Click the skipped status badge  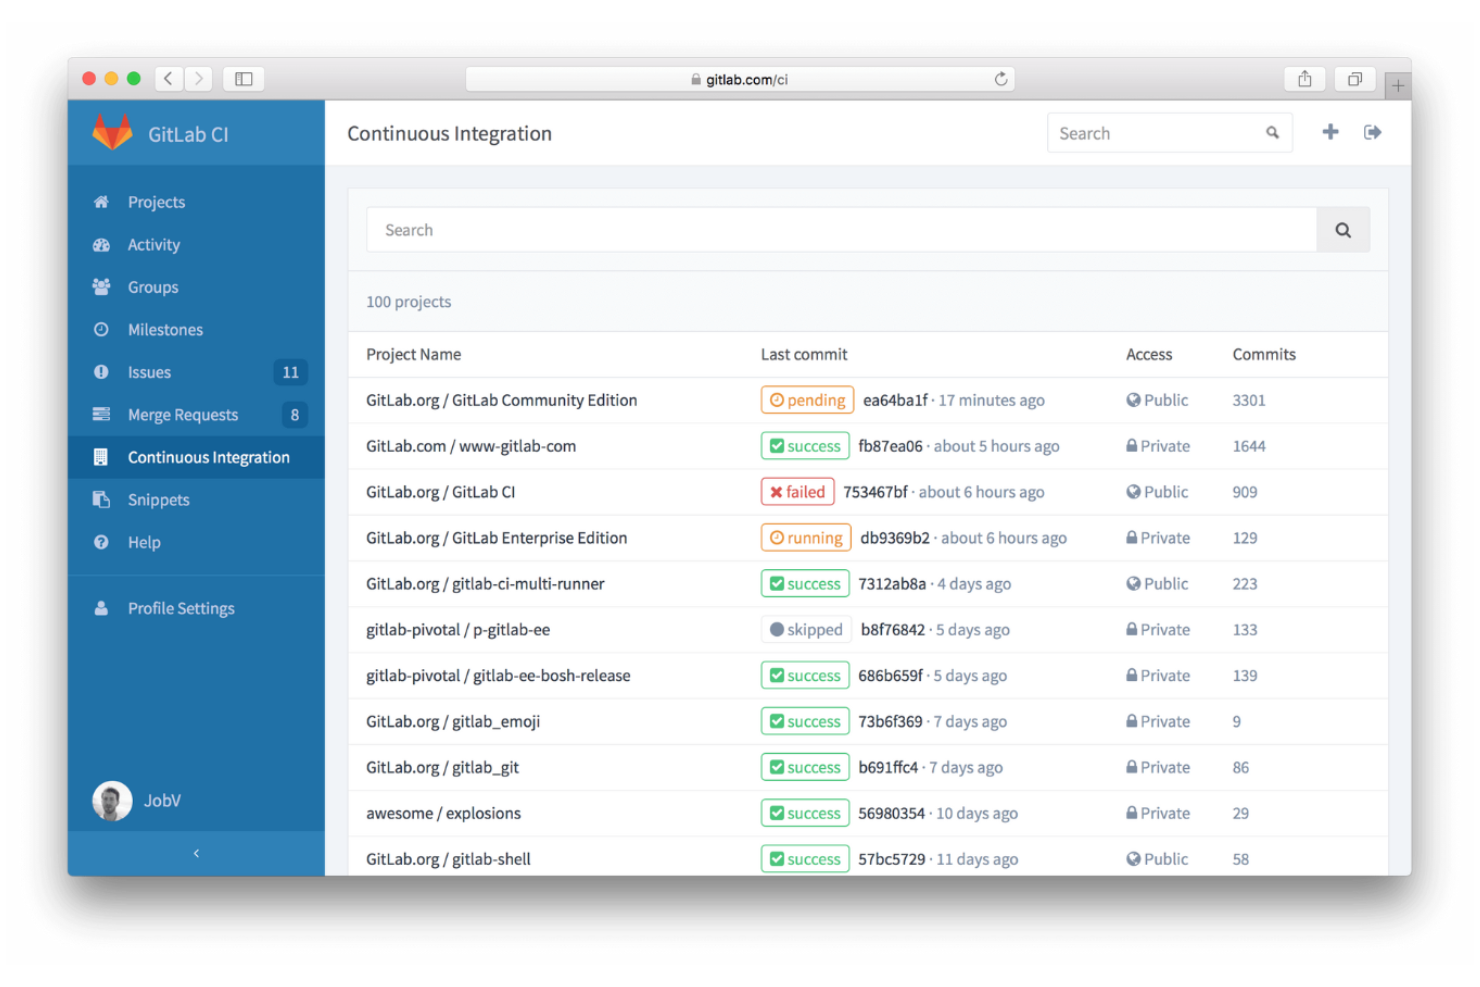coord(806,630)
